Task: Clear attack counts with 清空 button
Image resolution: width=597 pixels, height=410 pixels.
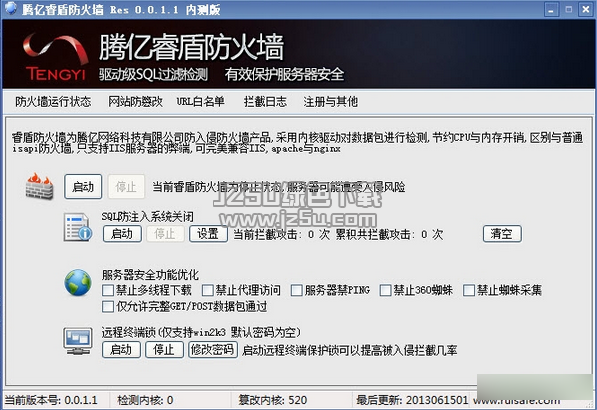Action: click(502, 234)
